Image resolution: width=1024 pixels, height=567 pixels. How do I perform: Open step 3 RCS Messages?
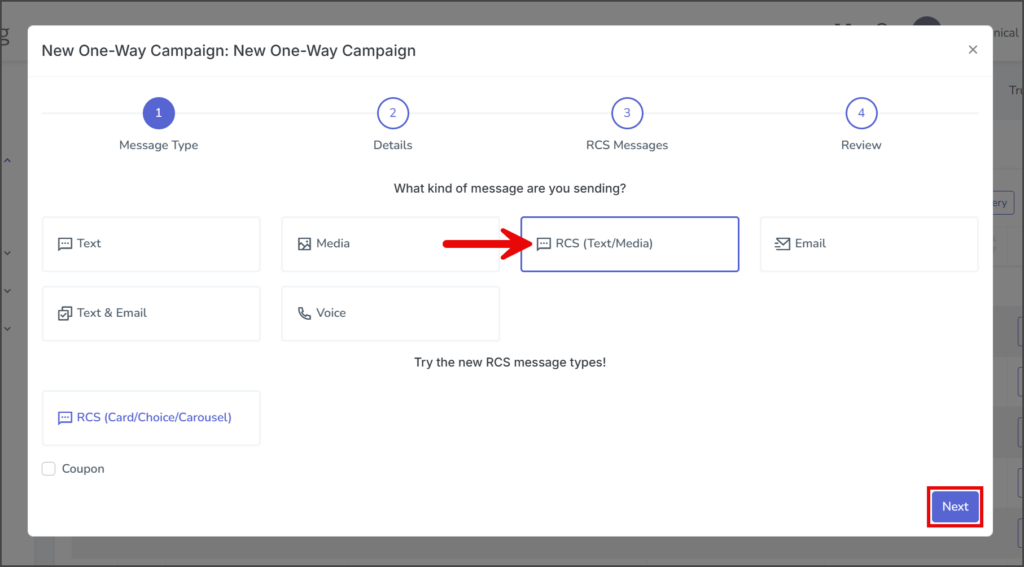tap(627, 113)
